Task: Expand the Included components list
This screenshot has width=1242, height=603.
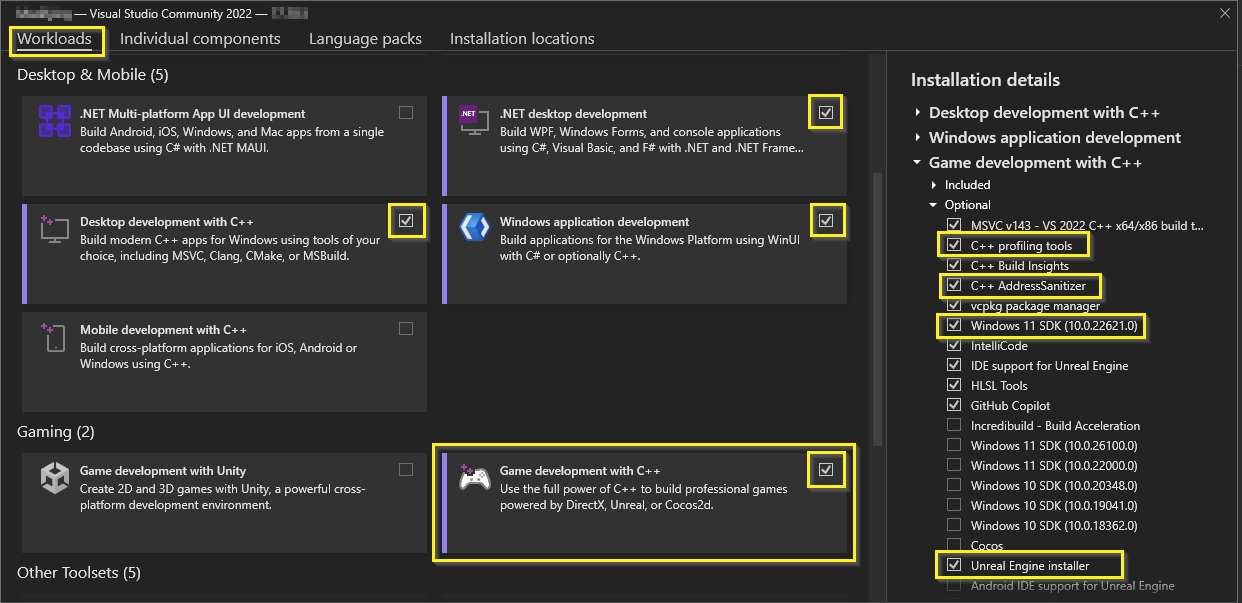Action: (934, 185)
